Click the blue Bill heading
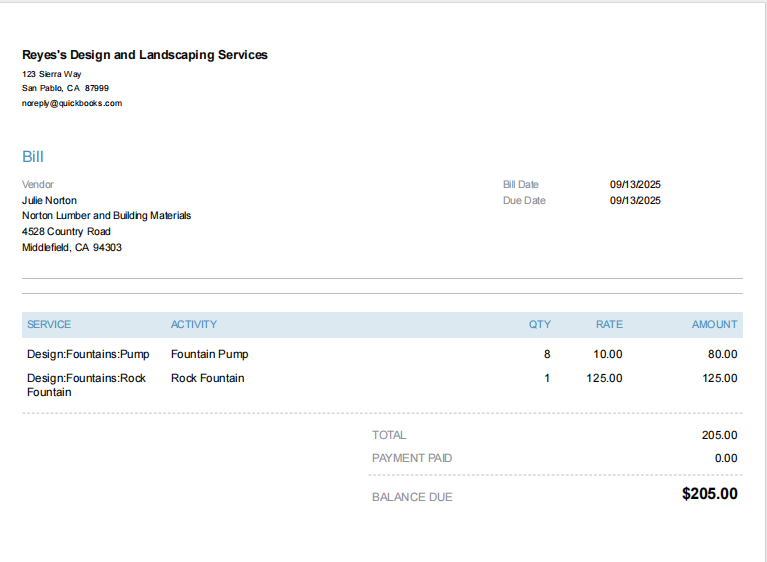This screenshot has height=562, width=767. pos(33,157)
